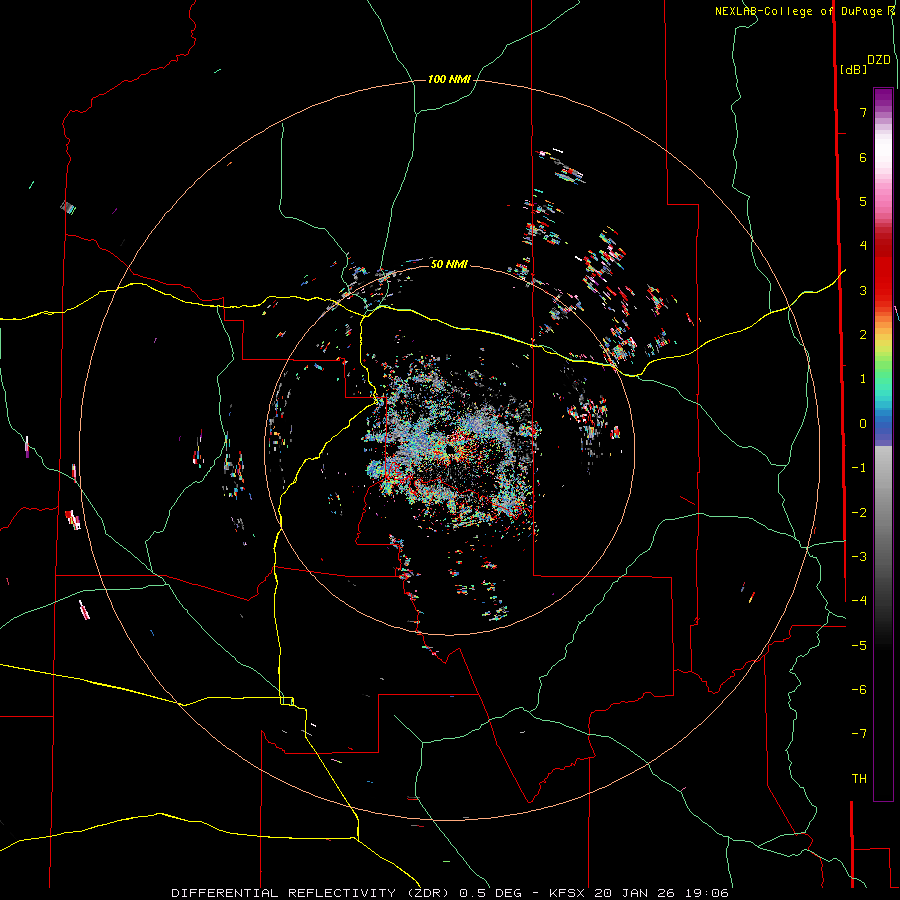Click the "DZD" legend title
The width and height of the screenshot is (900, 900).
tap(879, 60)
